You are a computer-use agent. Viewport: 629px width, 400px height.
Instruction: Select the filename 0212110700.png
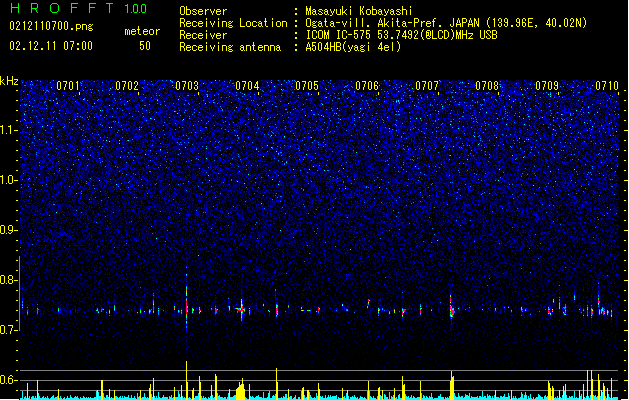[51, 26]
